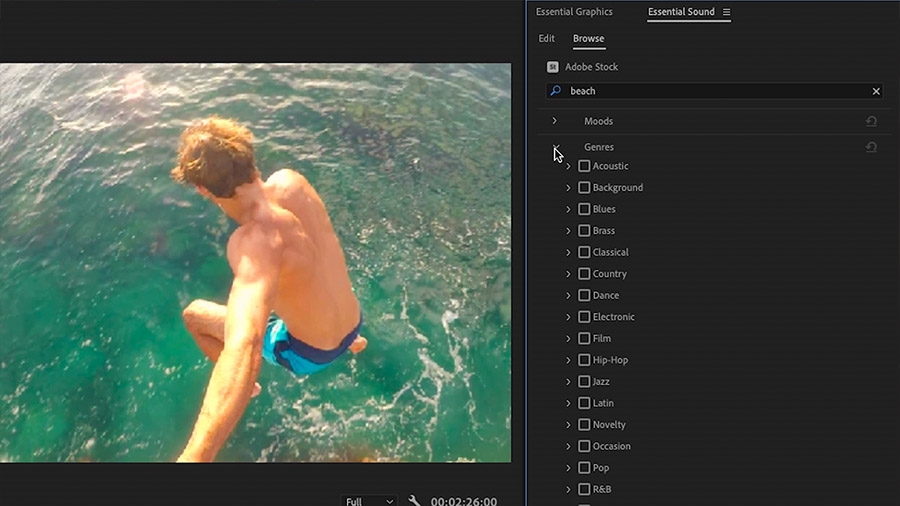The image size is (900, 506).
Task: Clear the beach search text
Action: 876,91
